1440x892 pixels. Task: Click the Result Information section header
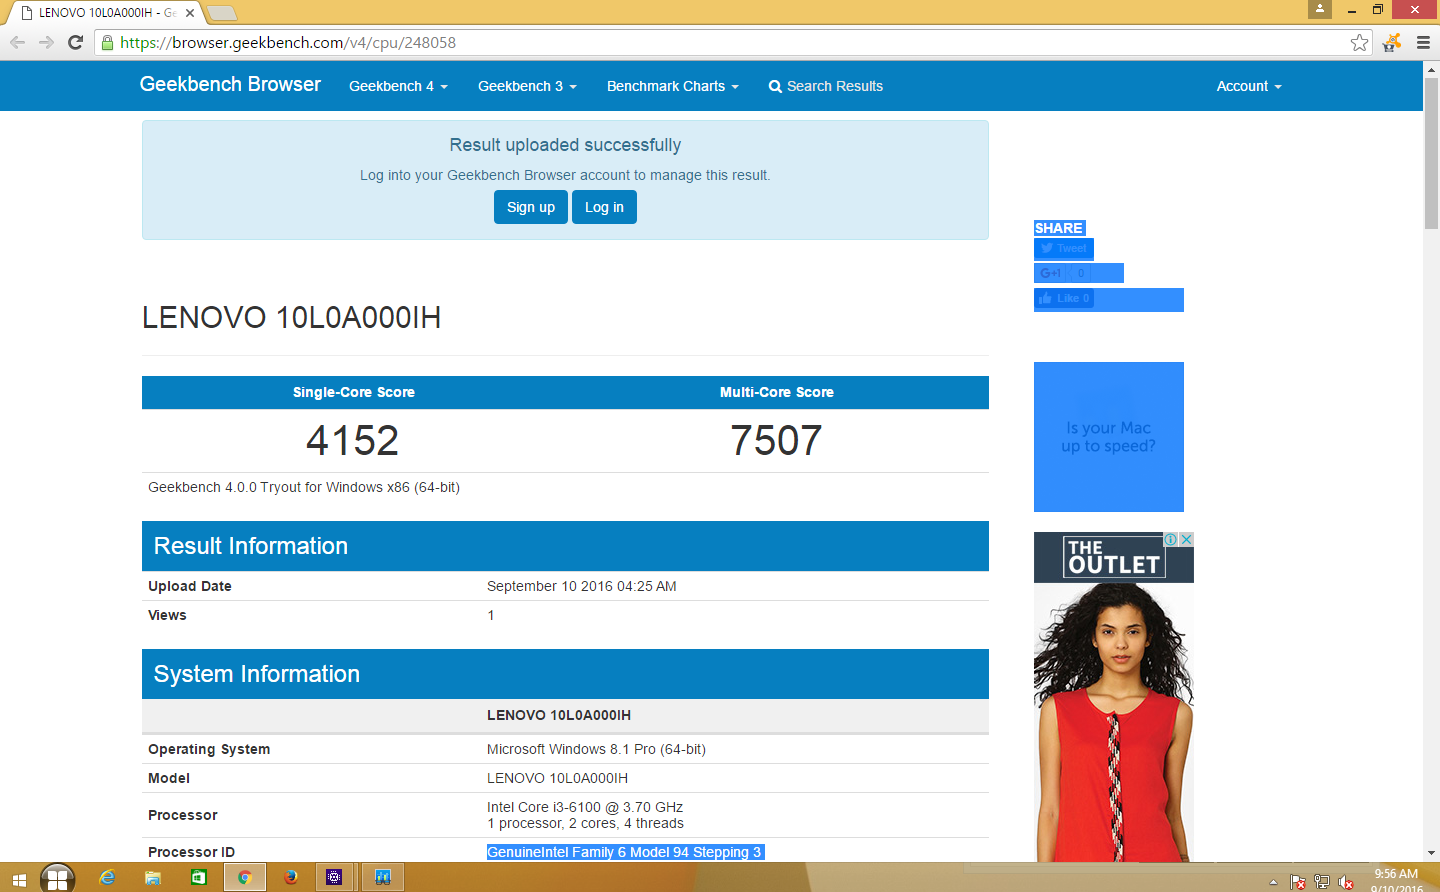[565, 546]
